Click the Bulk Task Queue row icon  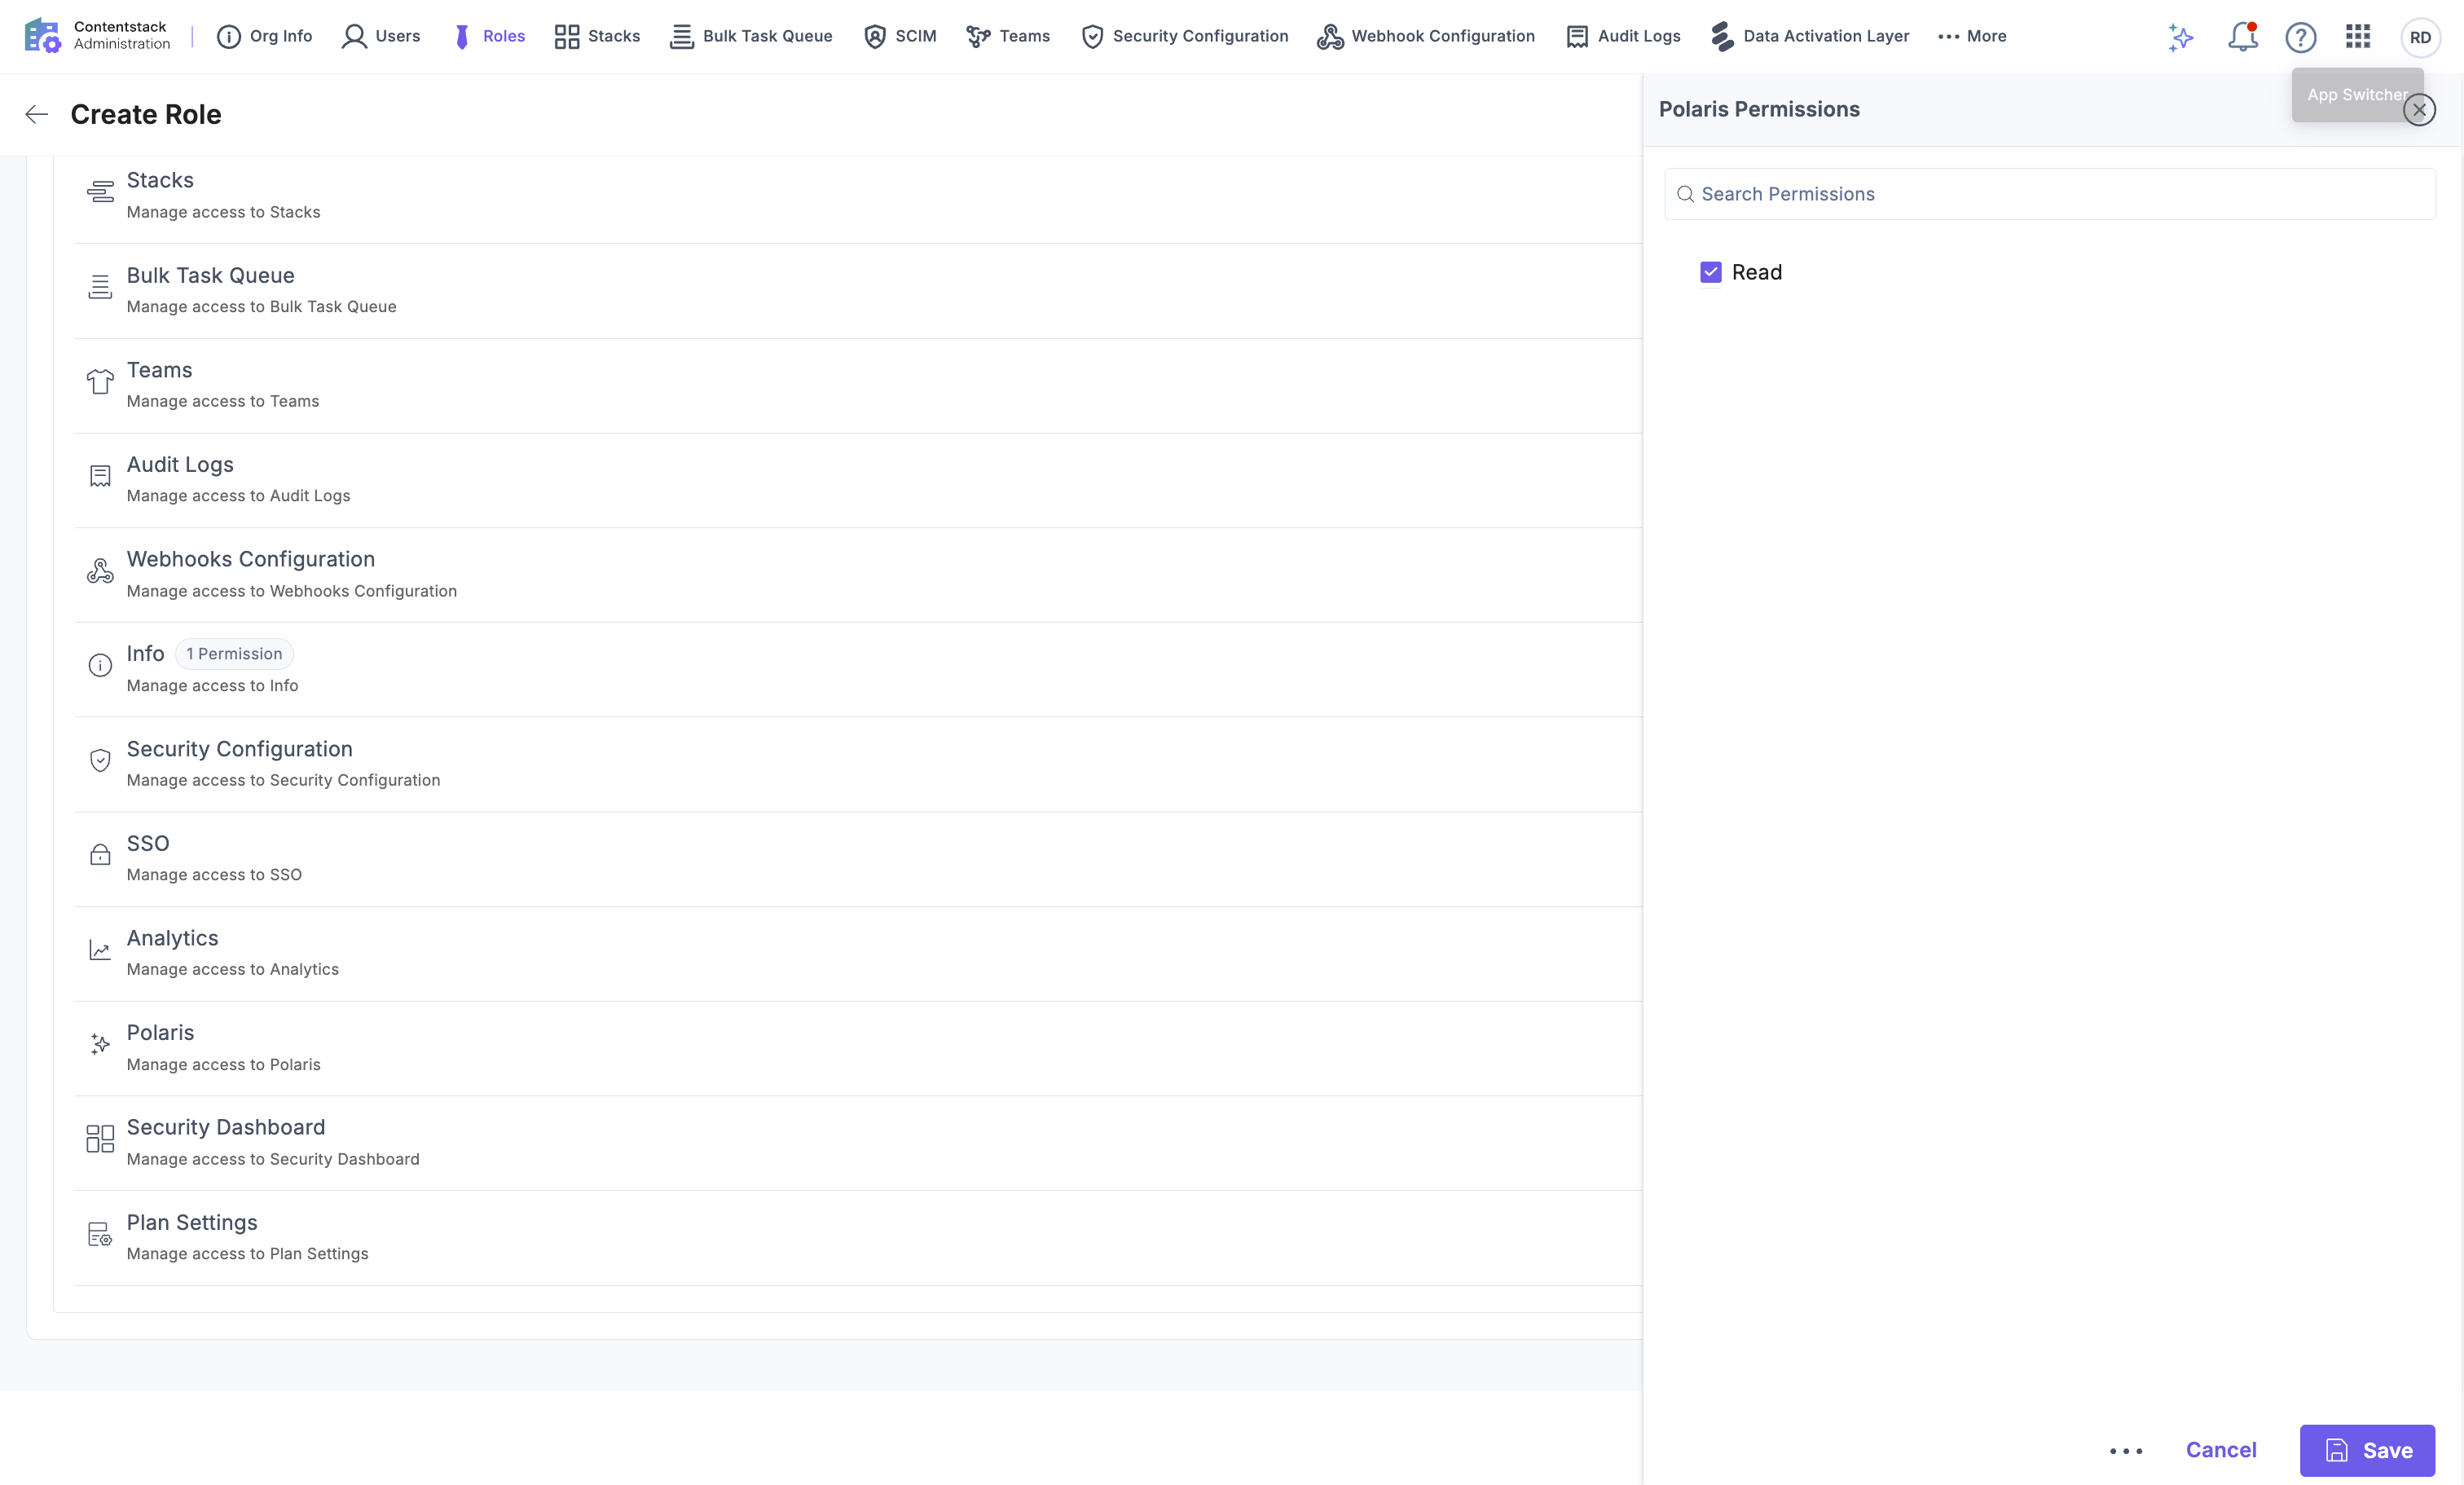tap(100, 287)
